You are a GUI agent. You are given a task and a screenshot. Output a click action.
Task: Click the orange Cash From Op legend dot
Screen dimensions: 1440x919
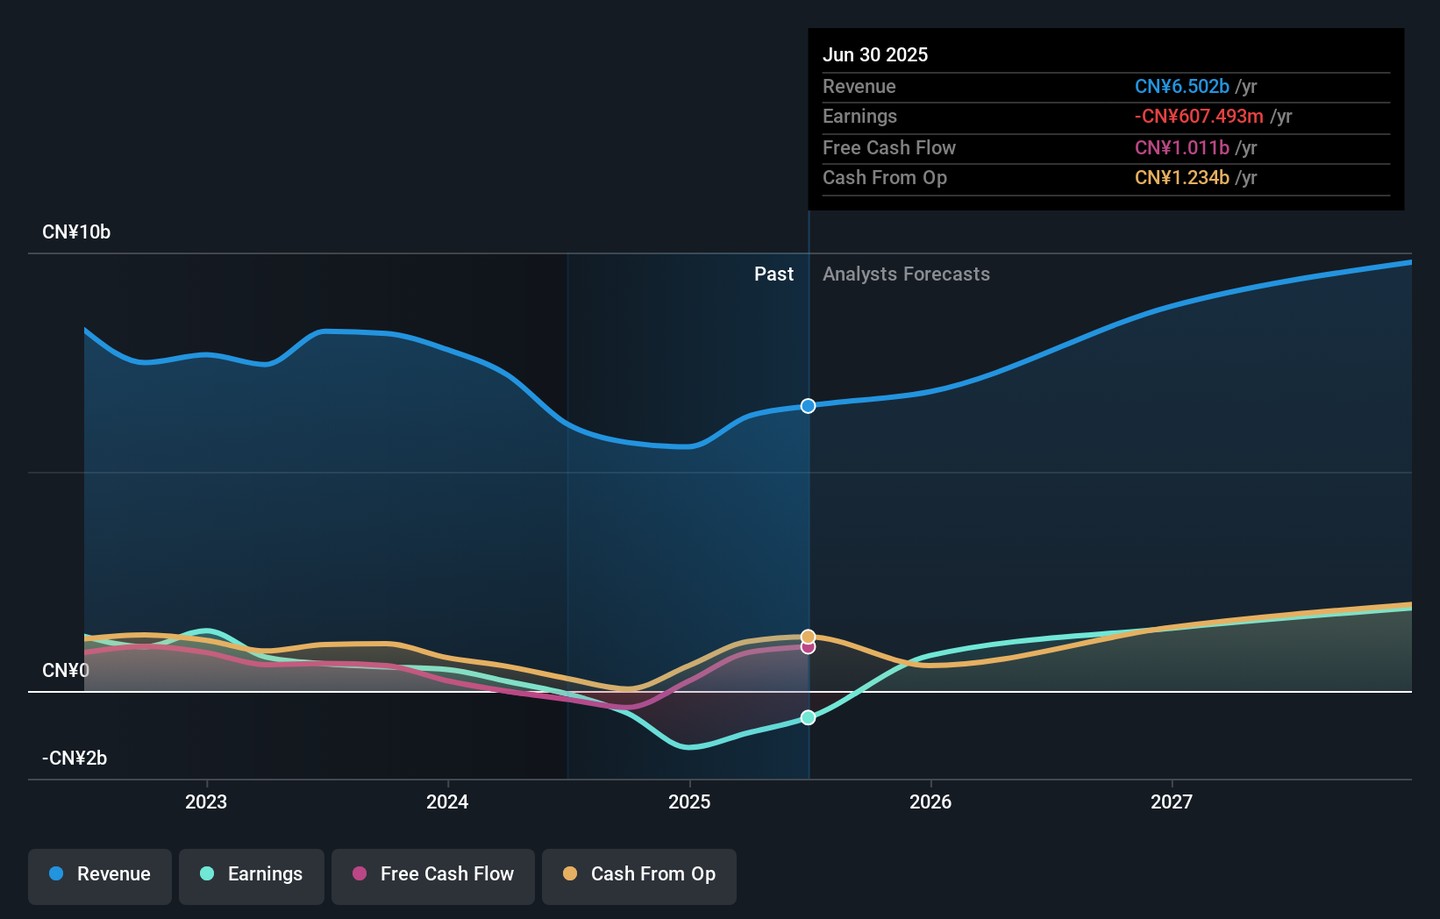pos(570,874)
